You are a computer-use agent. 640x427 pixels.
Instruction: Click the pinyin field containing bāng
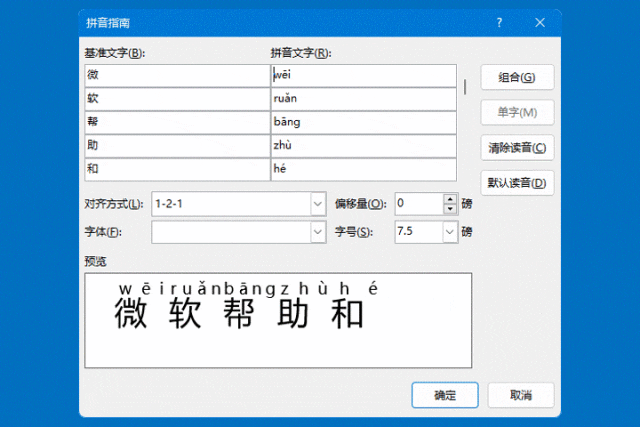364,122
